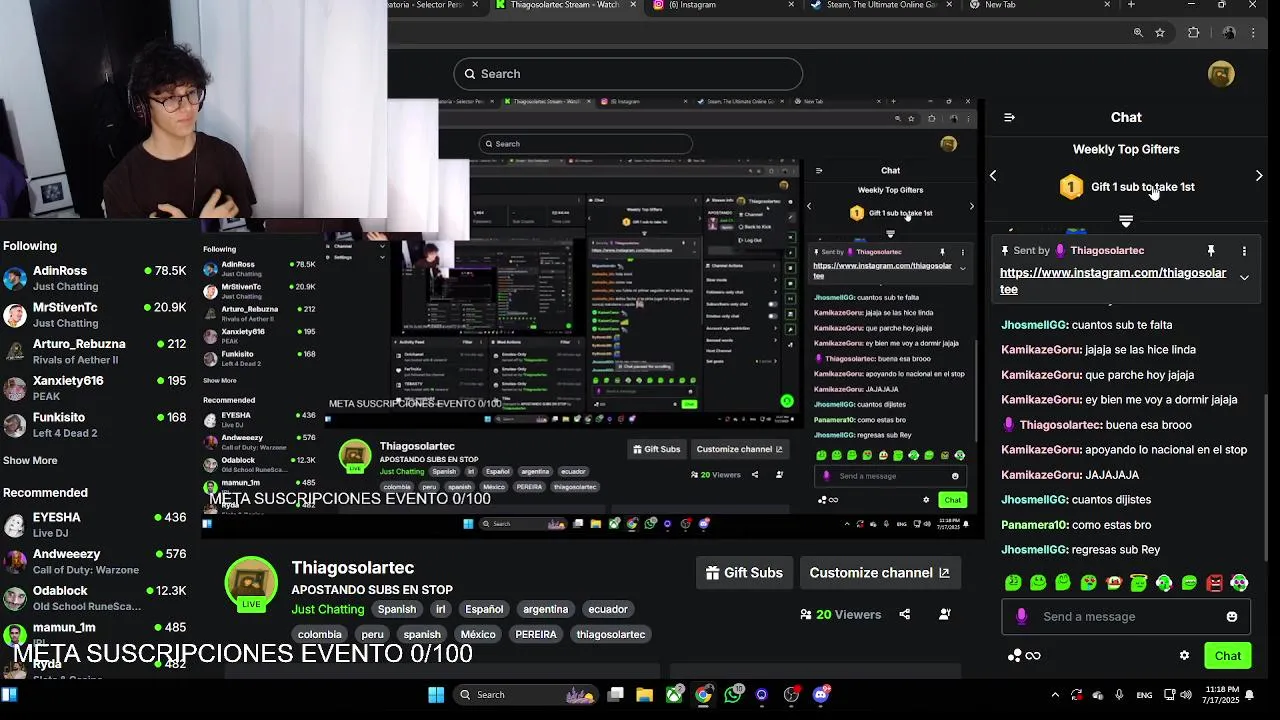Screen dimensions: 1280x720
Task: Open EYESHA channel in Recommended list
Action: pyautogui.click(x=95, y=525)
